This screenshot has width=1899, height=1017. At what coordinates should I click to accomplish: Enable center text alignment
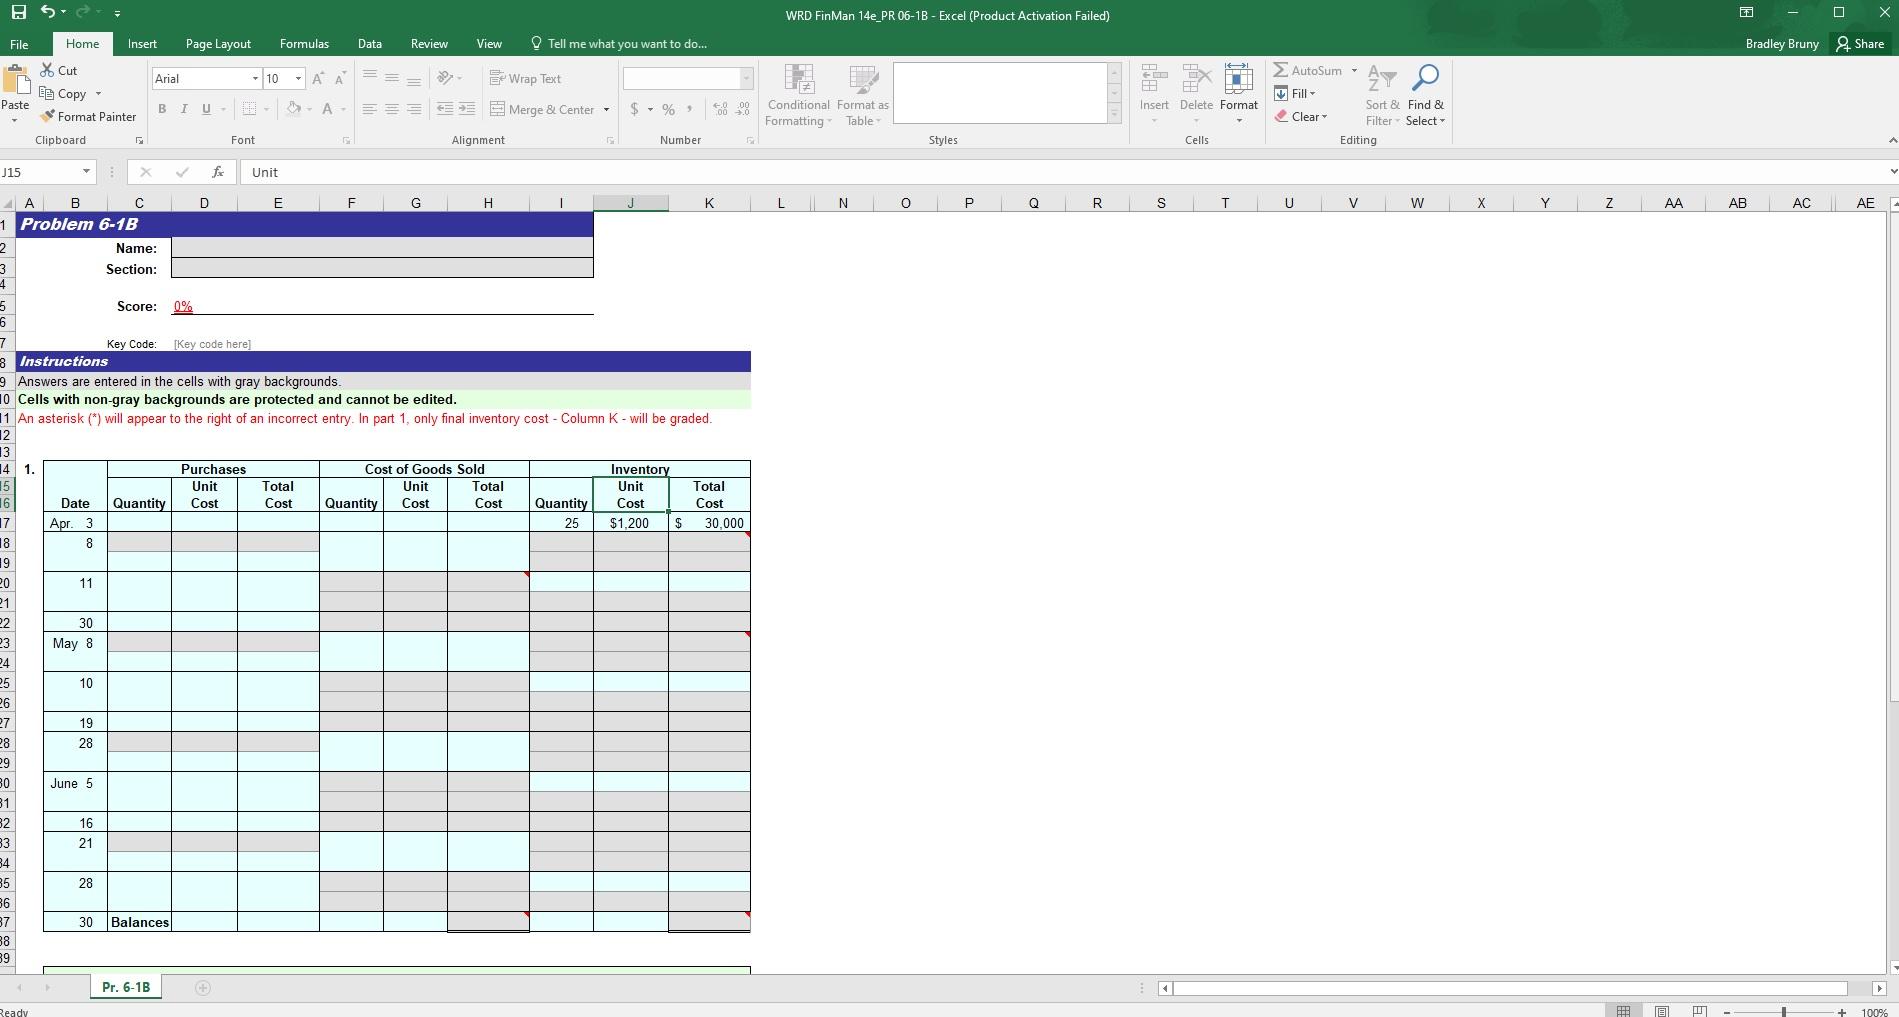pyautogui.click(x=390, y=109)
